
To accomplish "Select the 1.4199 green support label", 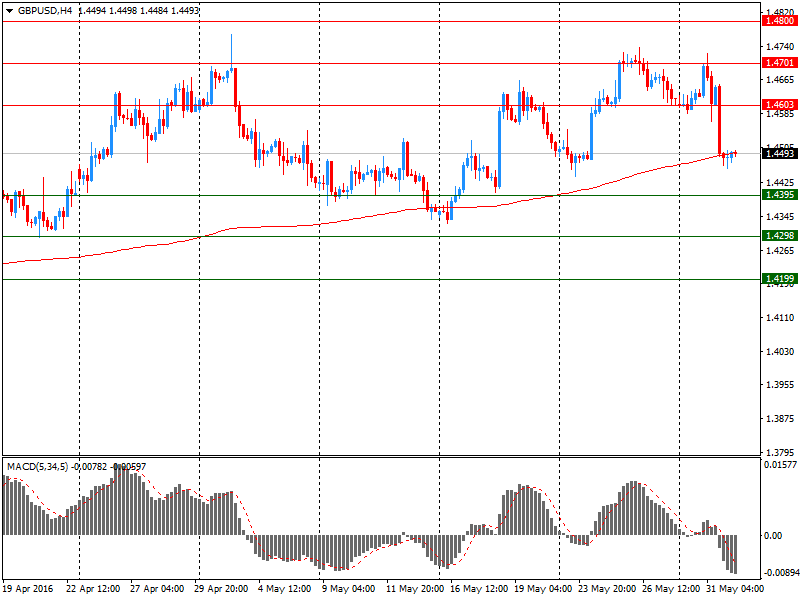I will pos(780,279).
